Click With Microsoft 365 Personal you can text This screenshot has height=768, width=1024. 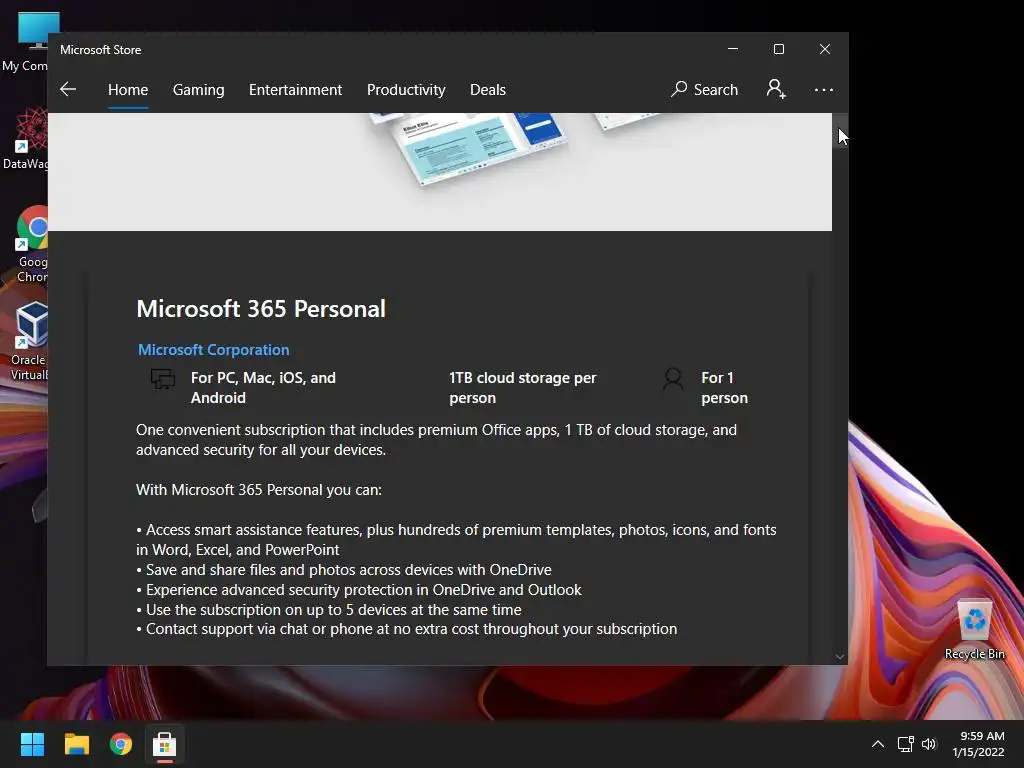pos(259,490)
